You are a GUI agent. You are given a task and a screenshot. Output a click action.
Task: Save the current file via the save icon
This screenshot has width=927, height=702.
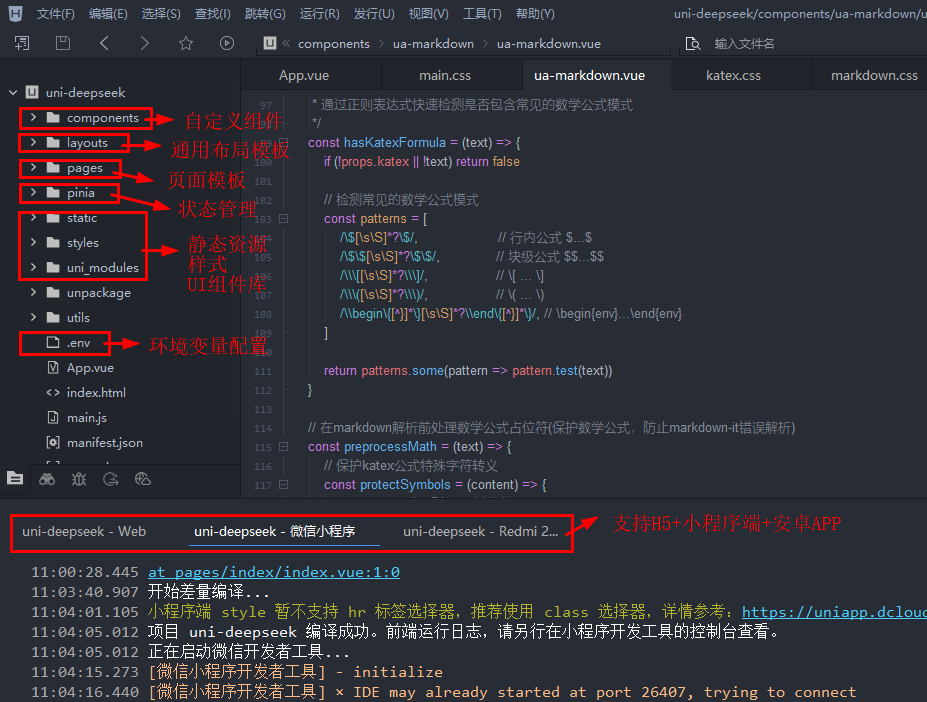62,43
